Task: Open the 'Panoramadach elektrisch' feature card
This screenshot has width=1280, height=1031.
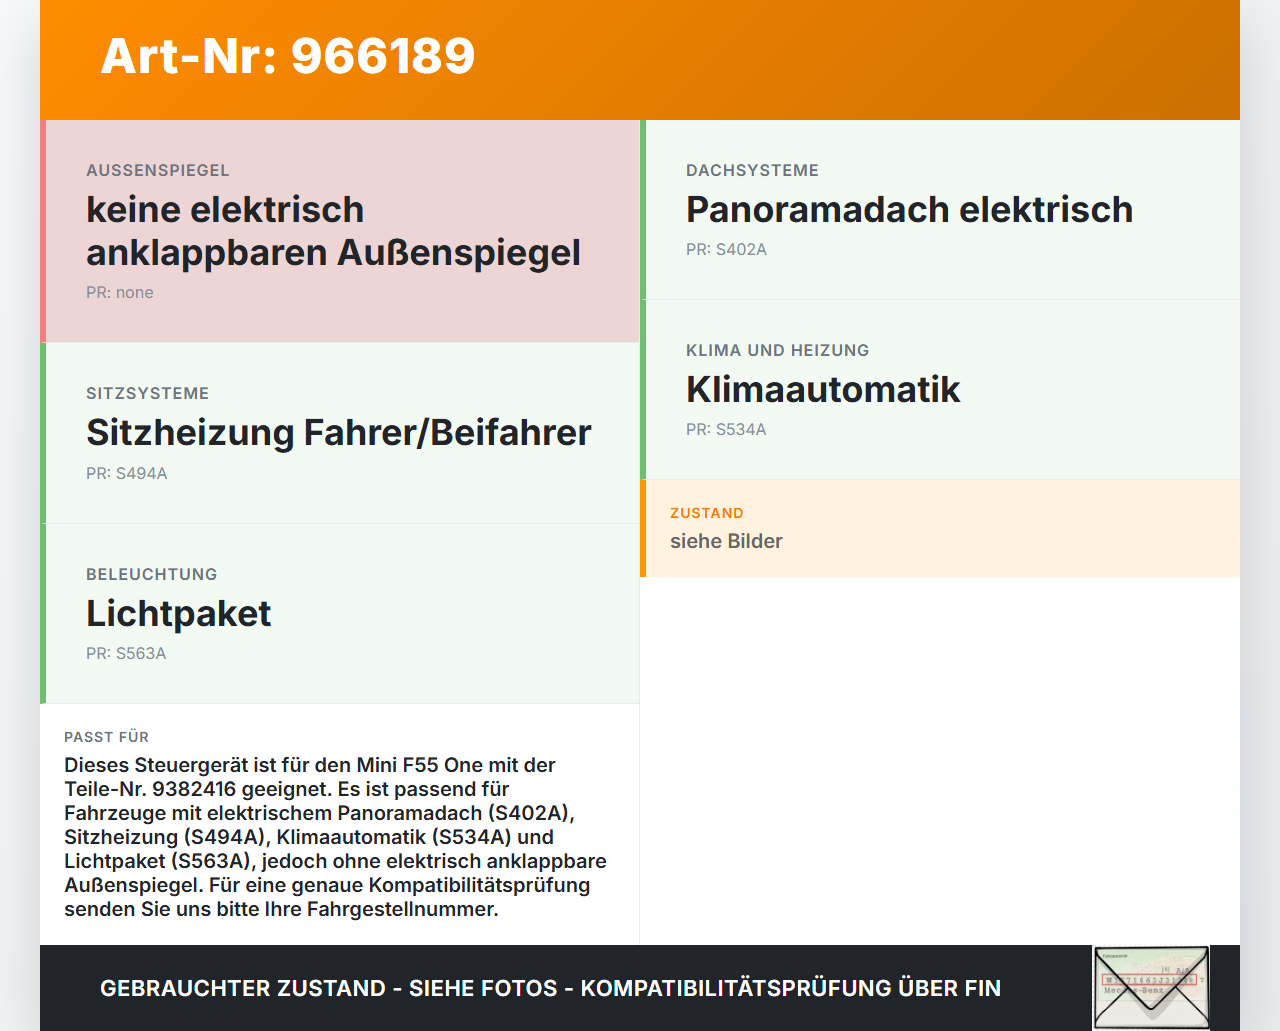Action: pyautogui.click(x=909, y=210)
